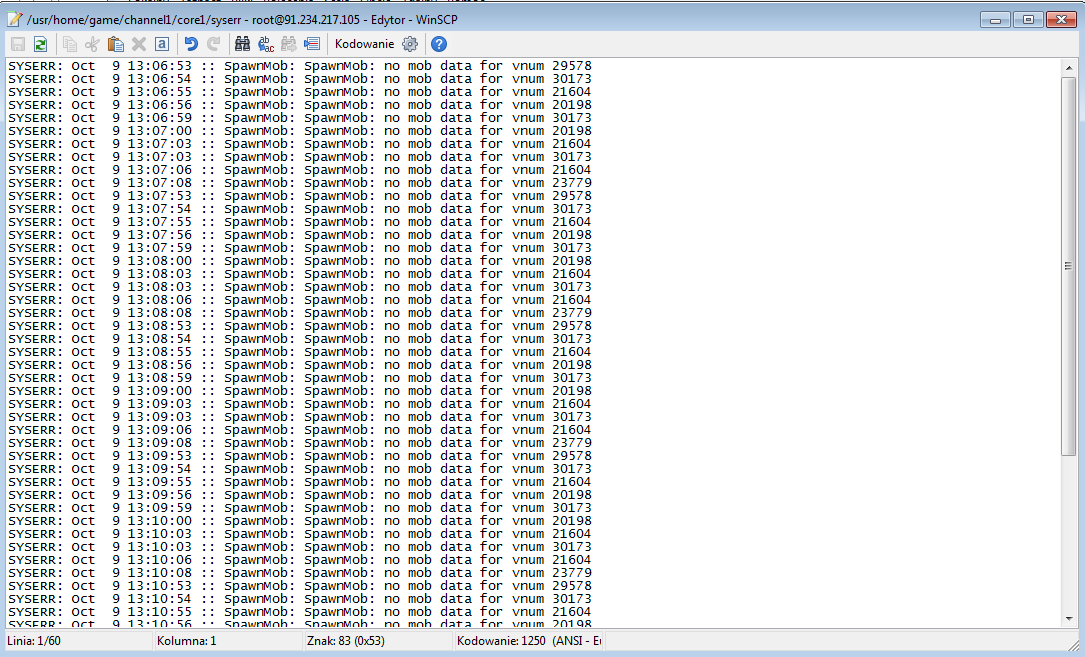Image resolution: width=1085 pixels, height=657 pixels.
Task: Click the vertical scrollbar thumb
Action: point(1068,266)
